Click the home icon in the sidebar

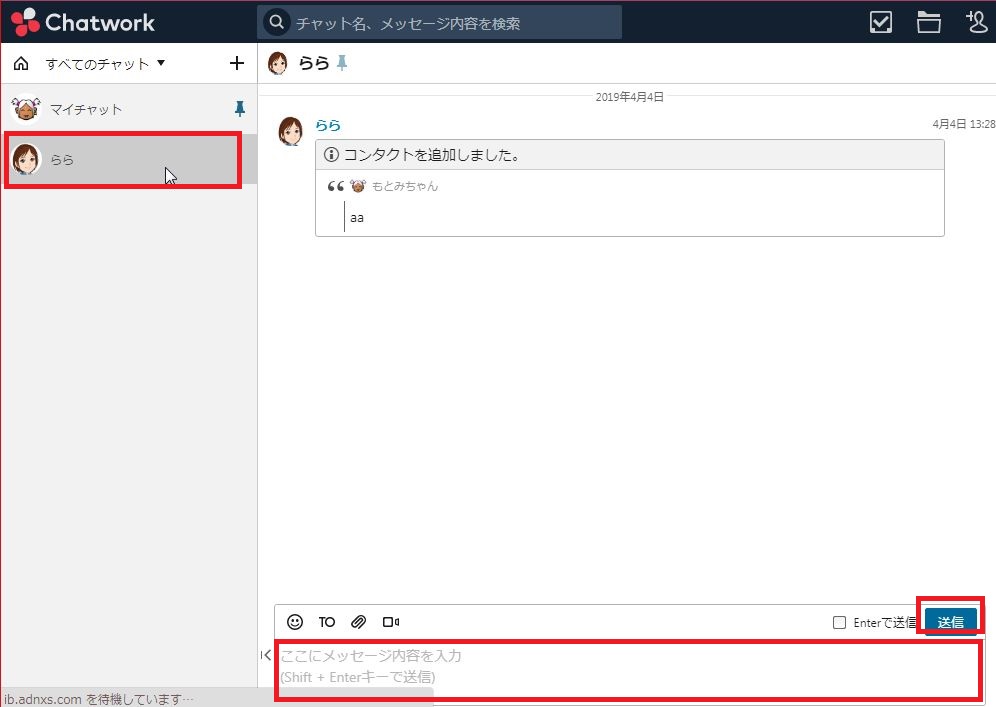click(x=21, y=64)
